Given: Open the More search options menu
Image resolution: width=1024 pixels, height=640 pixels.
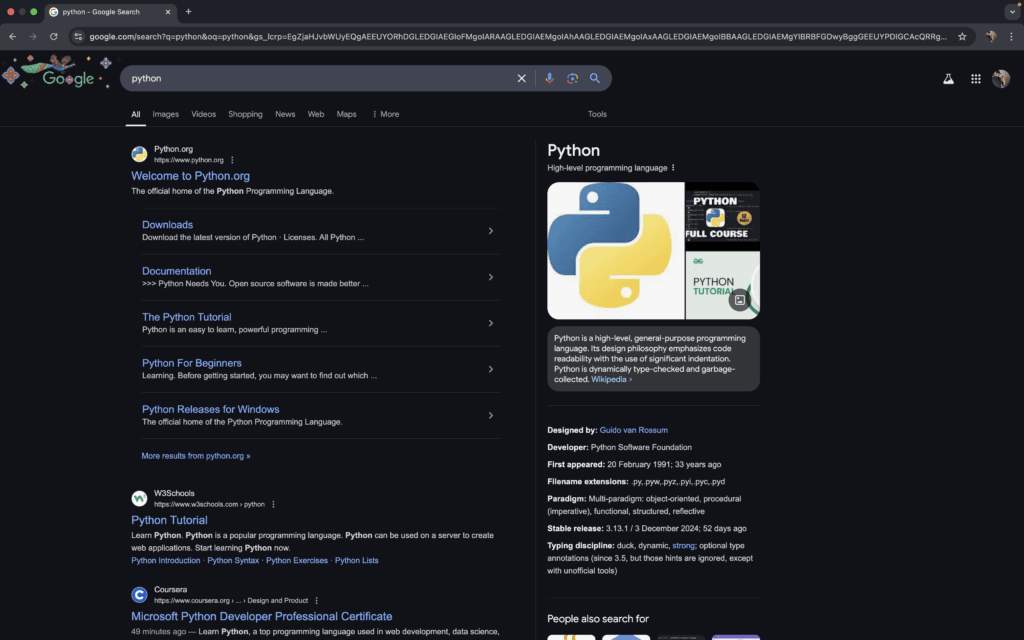Looking at the screenshot, I should click(385, 114).
